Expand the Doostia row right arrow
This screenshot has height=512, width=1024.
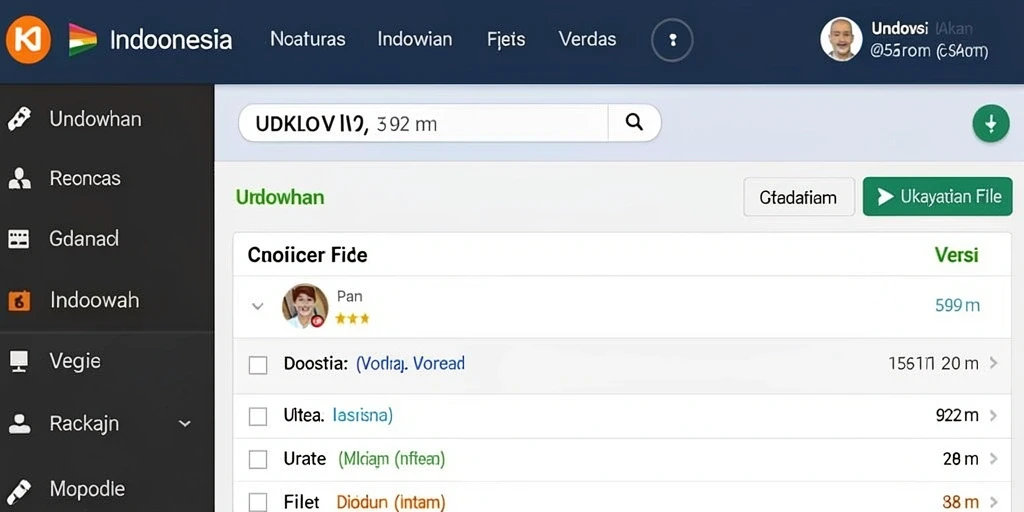click(x=993, y=363)
